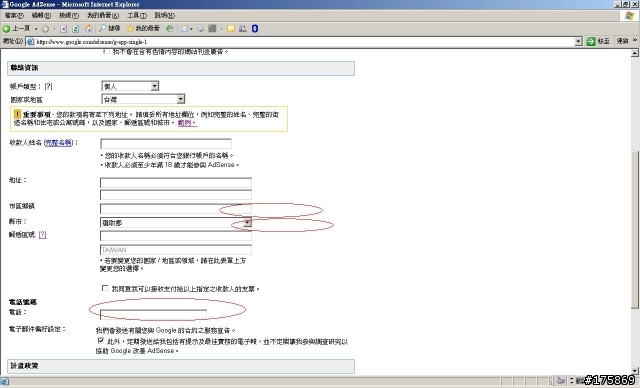Click the Windows flag throbber logo

[629, 16]
